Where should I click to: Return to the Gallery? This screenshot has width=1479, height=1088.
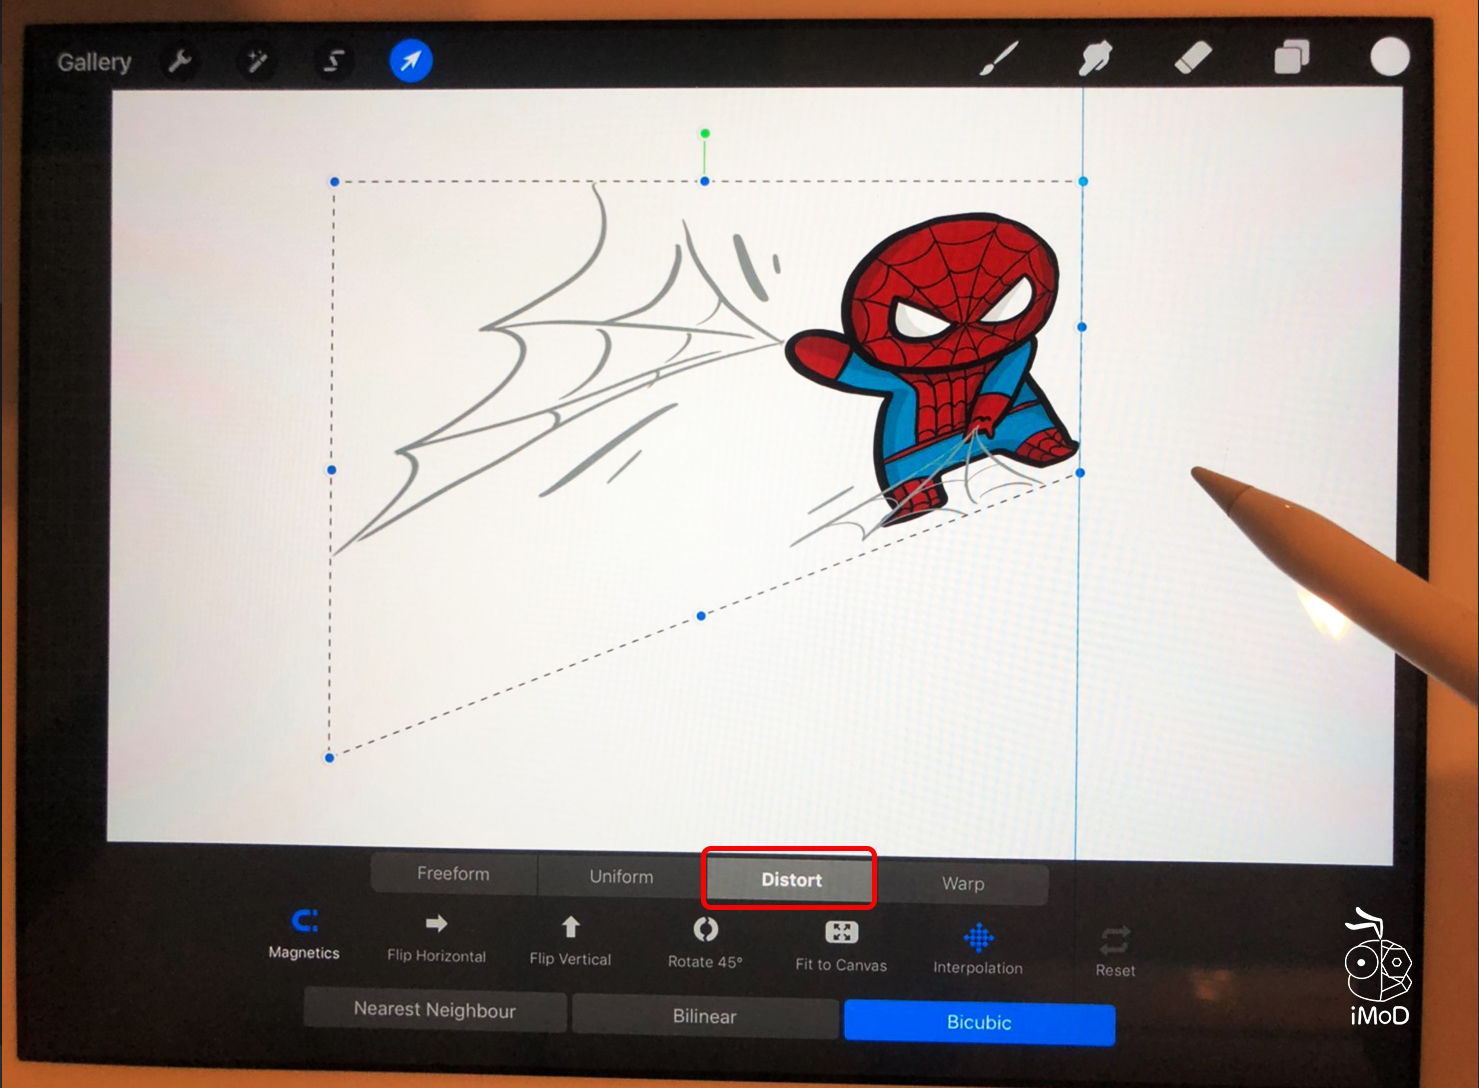(x=94, y=62)
